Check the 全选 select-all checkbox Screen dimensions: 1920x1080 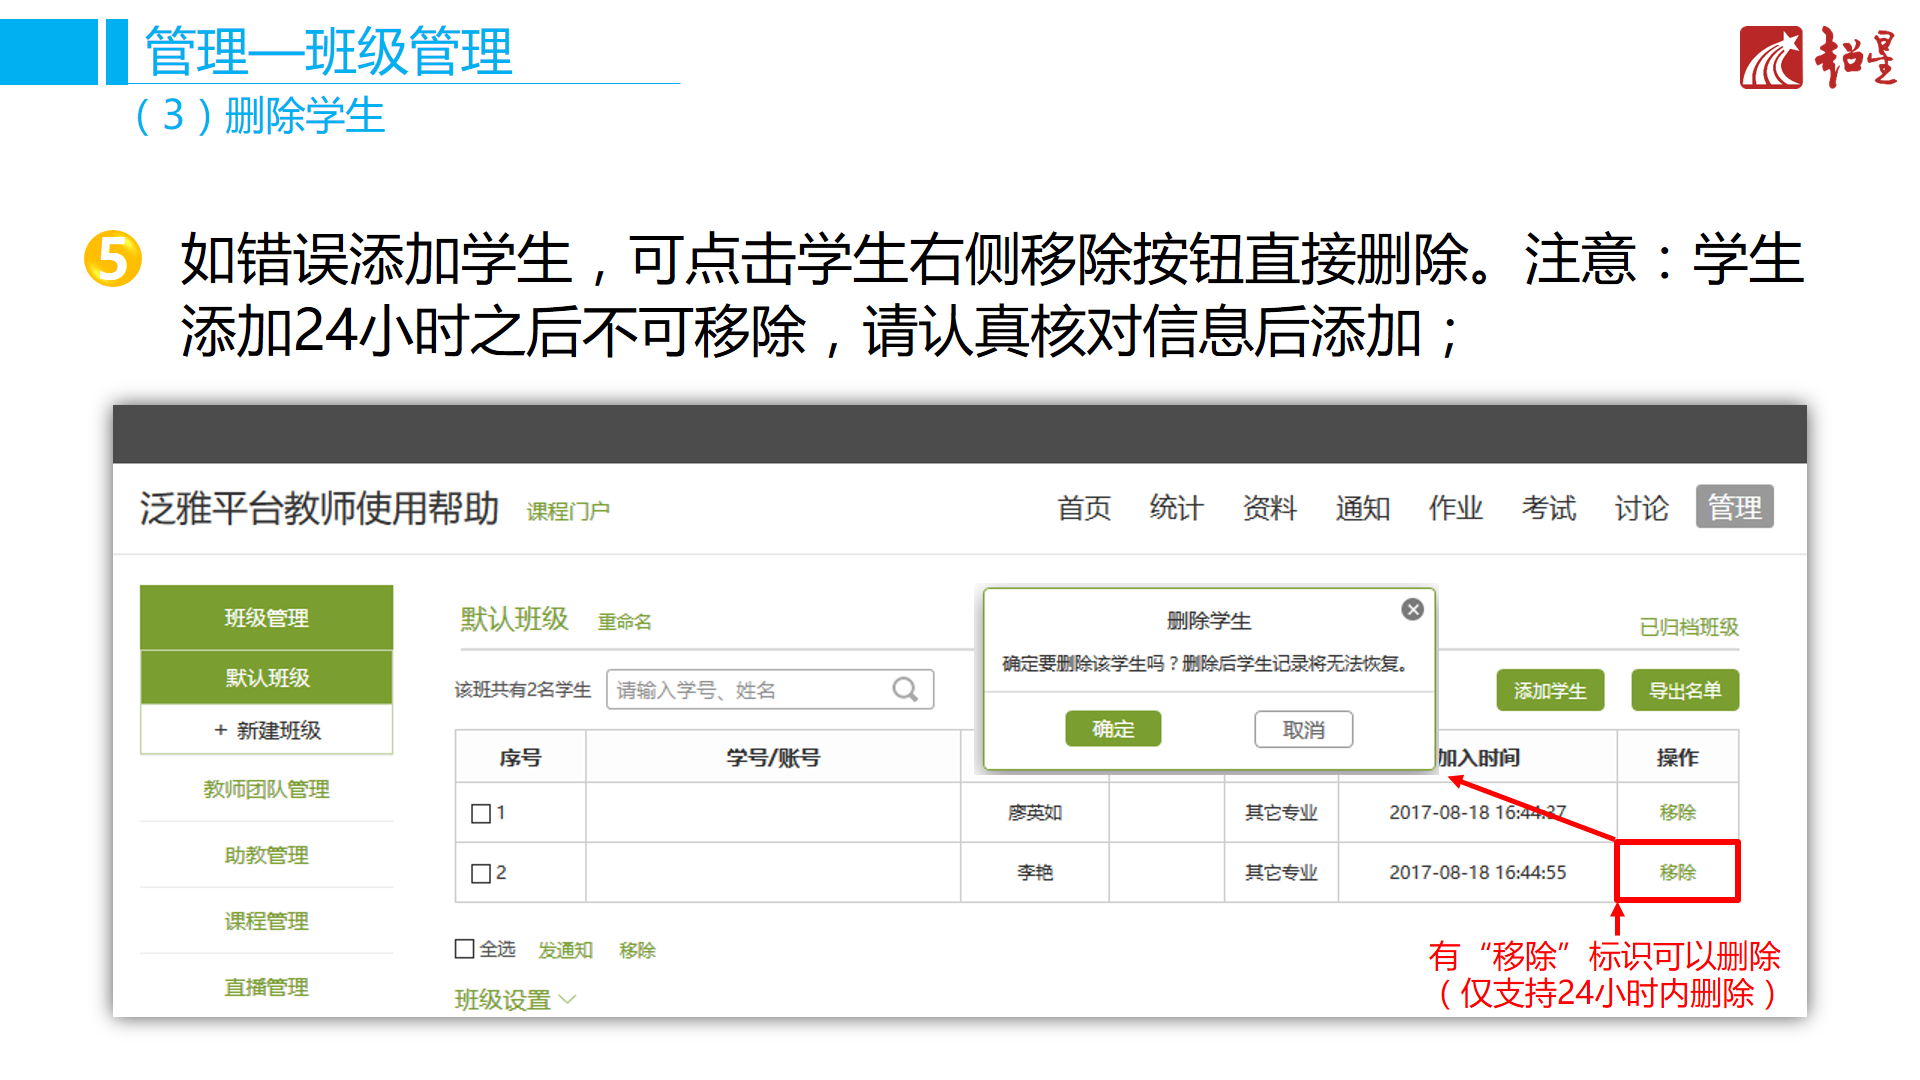(463, 949)
